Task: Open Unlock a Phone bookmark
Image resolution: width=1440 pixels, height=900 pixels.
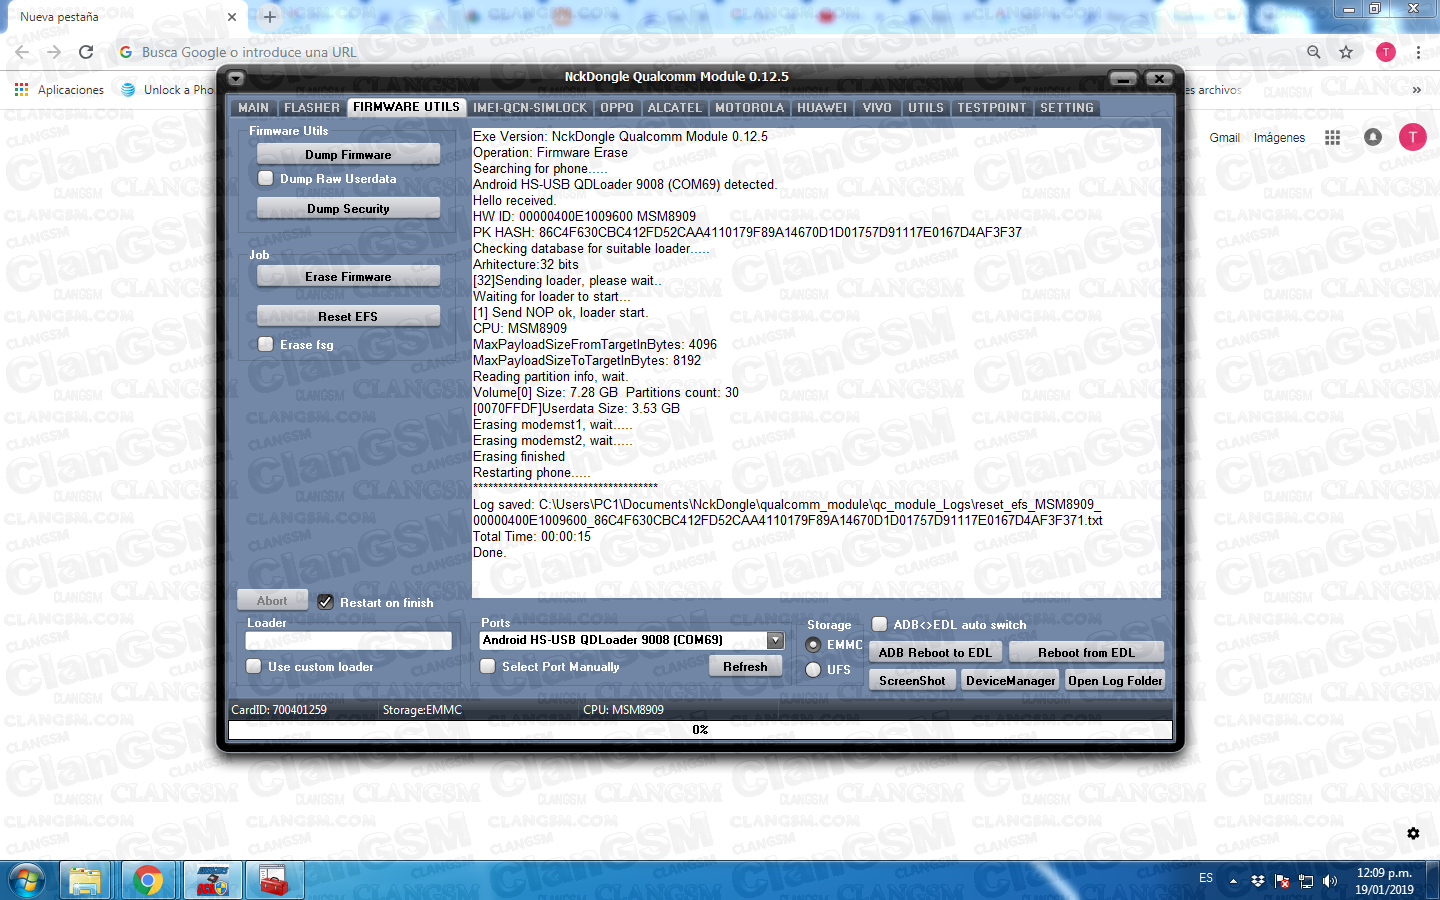Action: pos(167,90)
